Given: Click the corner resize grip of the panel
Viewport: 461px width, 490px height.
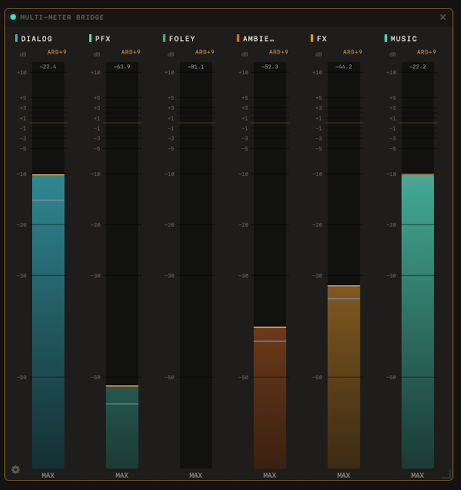Looking at the screenshot, I should (x=447, y=474).
